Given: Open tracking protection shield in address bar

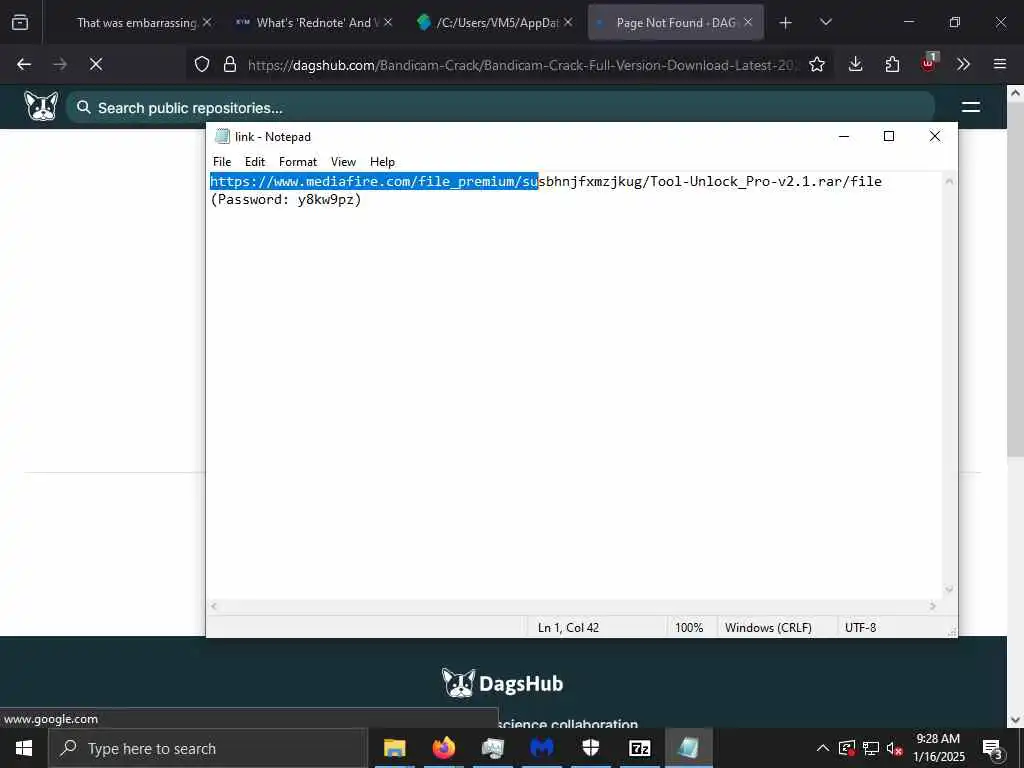Looking at the screenshot, I should pyautogui.click(x=202, y=64).
